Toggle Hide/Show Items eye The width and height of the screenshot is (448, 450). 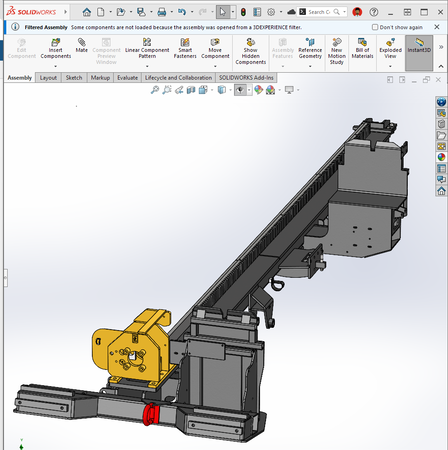pyautogui.click(x=240, y=90)
